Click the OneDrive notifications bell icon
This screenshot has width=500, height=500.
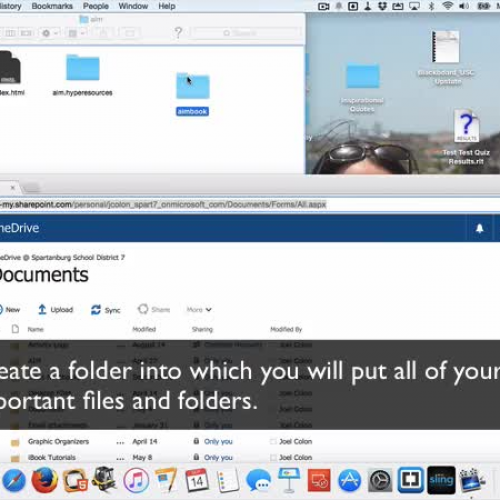[479, 228]
